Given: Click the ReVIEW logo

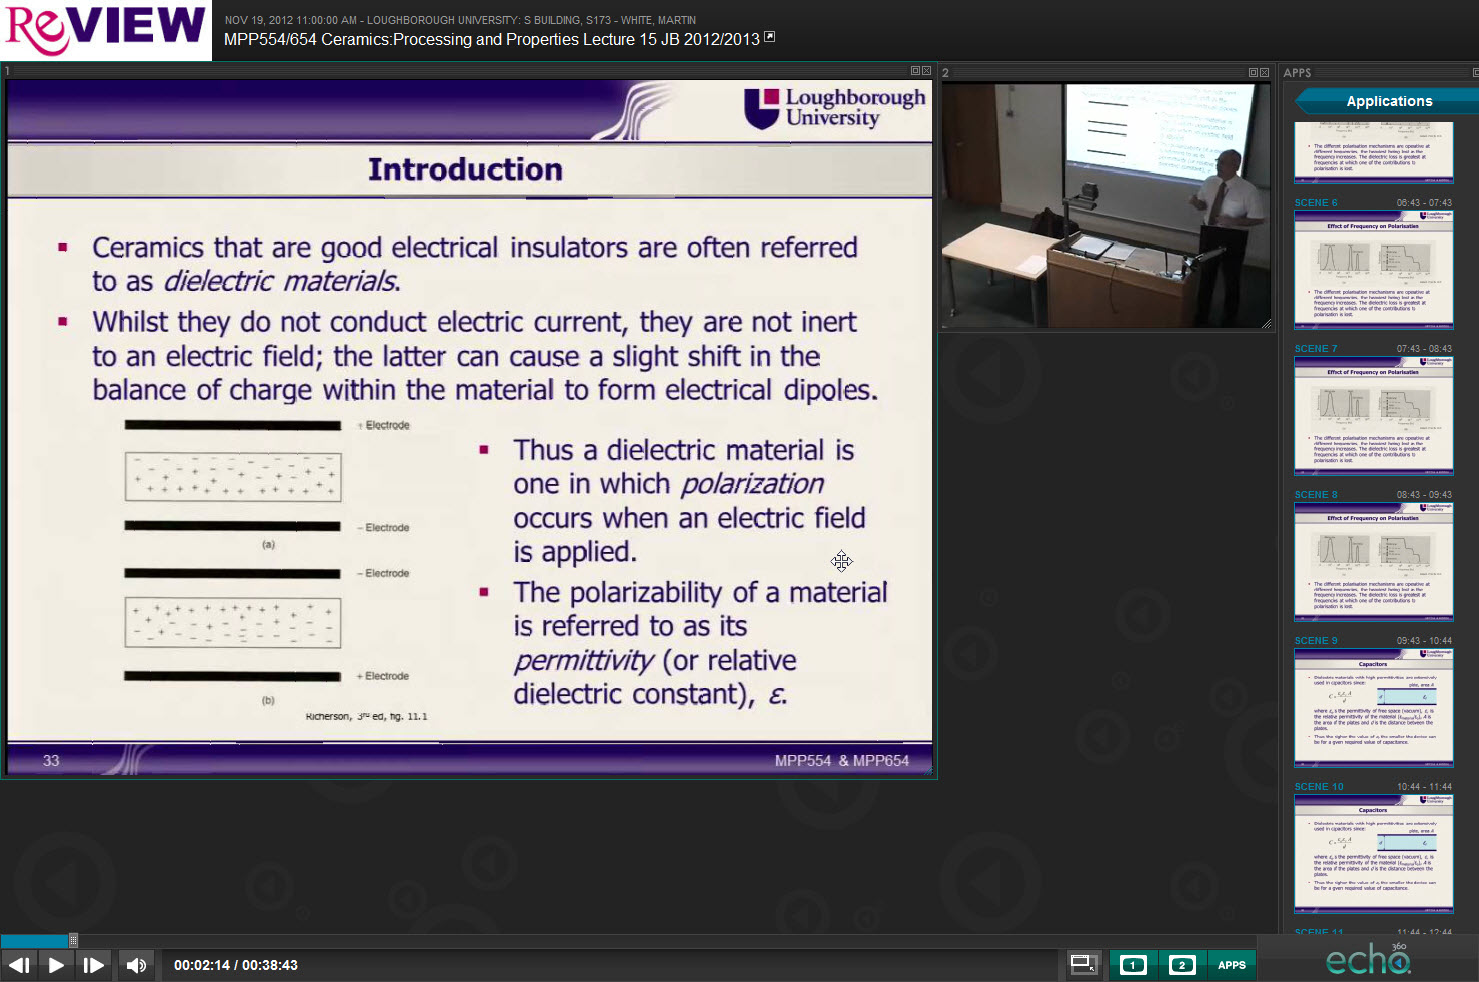Looking at the screenshot, I should coord(105,30).
